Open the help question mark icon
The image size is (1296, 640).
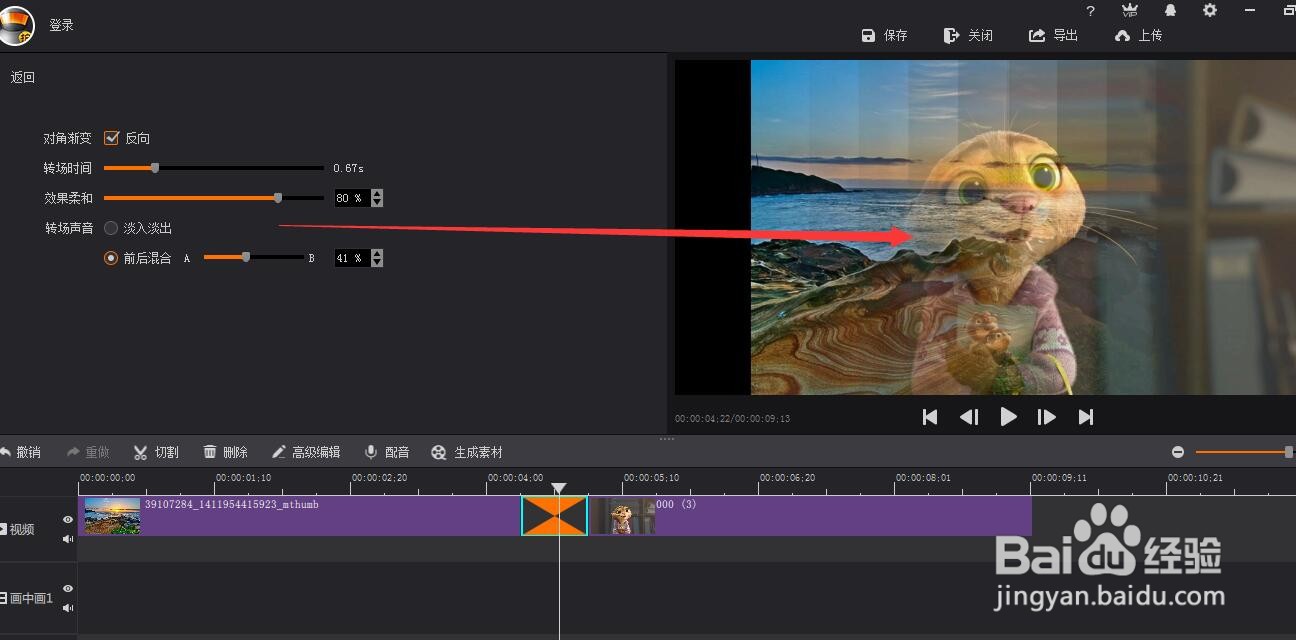pos(1090,11)
